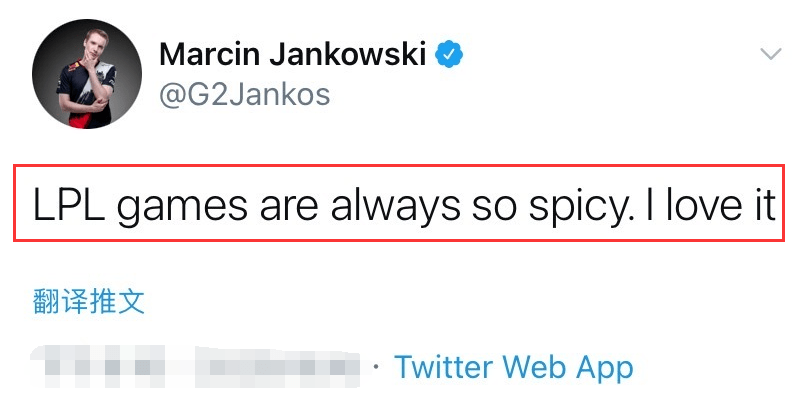
Task: Click the "I love it" phrase
Action: pyautogui.click(x=710, y=203)
